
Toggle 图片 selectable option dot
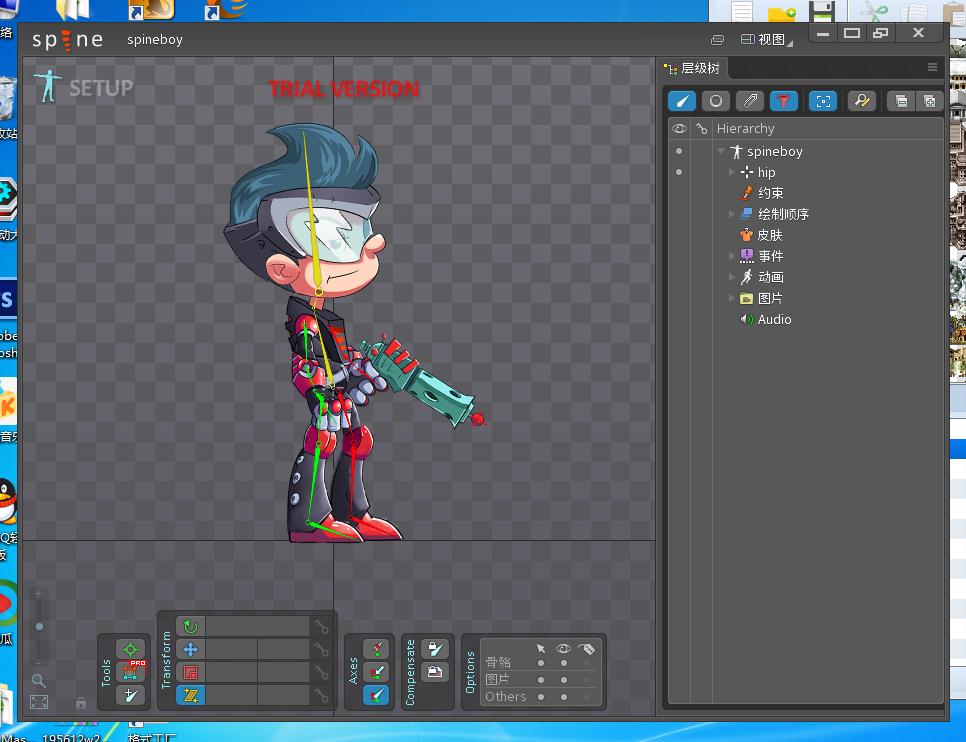pos(541,680)
